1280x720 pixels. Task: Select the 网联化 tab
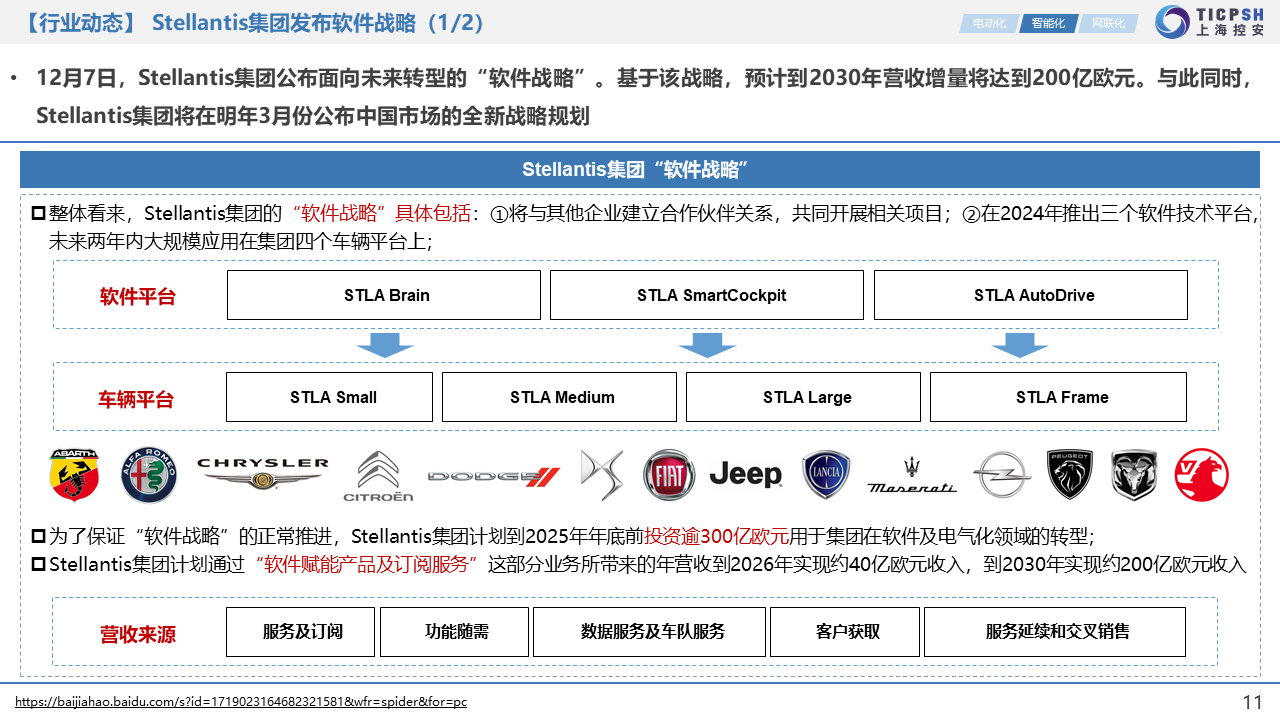coord(1108,23)
